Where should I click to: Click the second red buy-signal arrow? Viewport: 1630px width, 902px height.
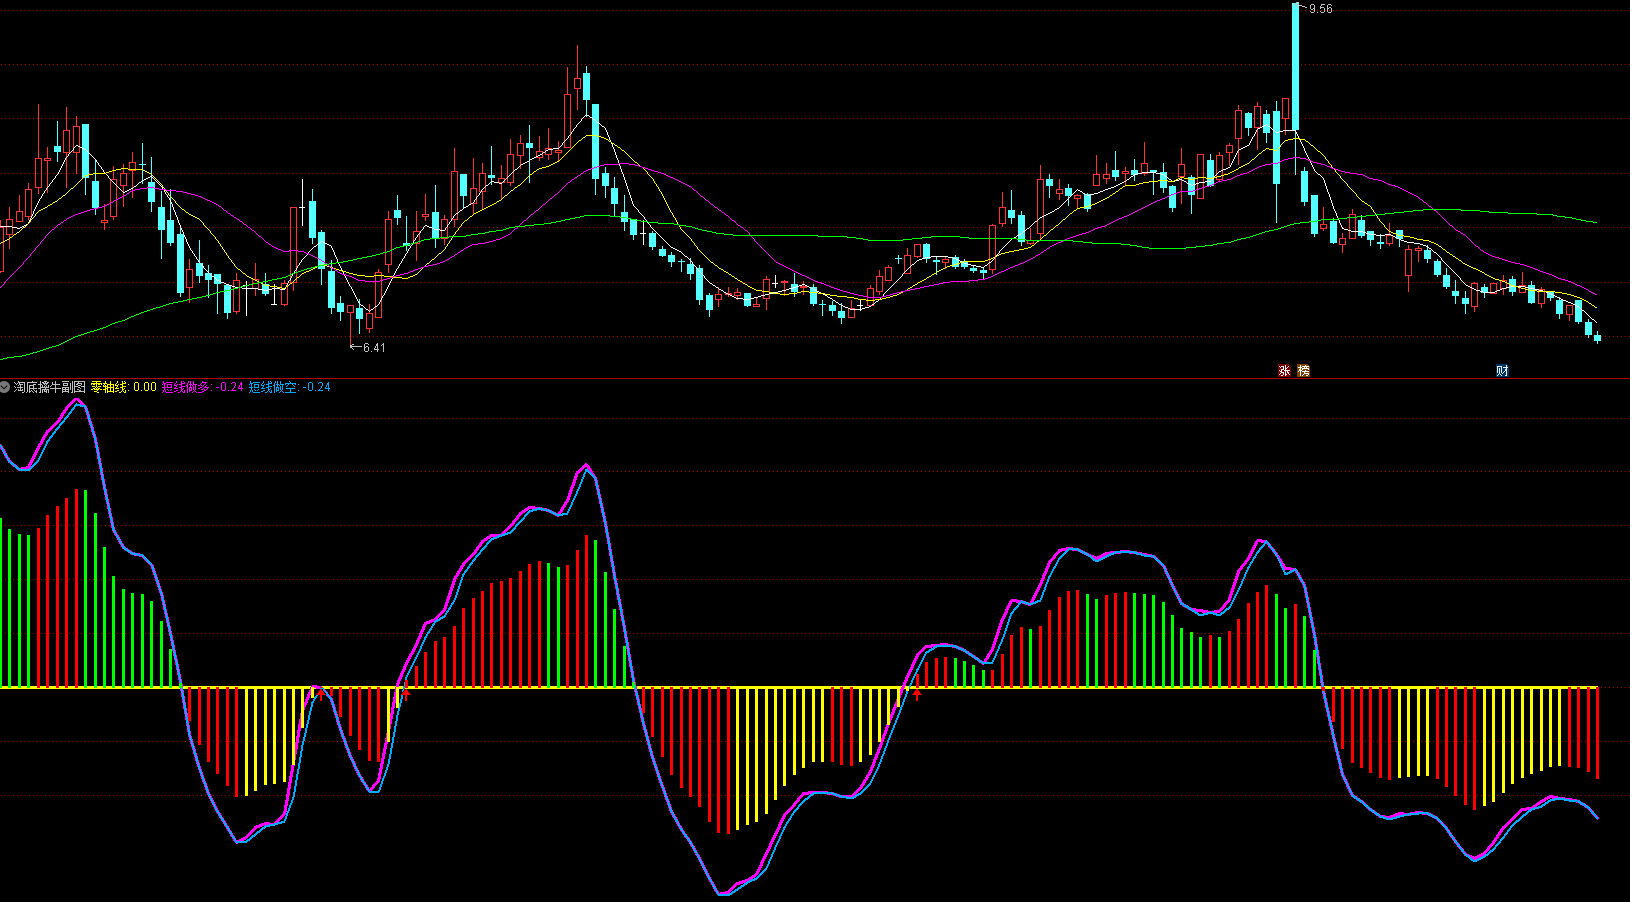point(405,694)
